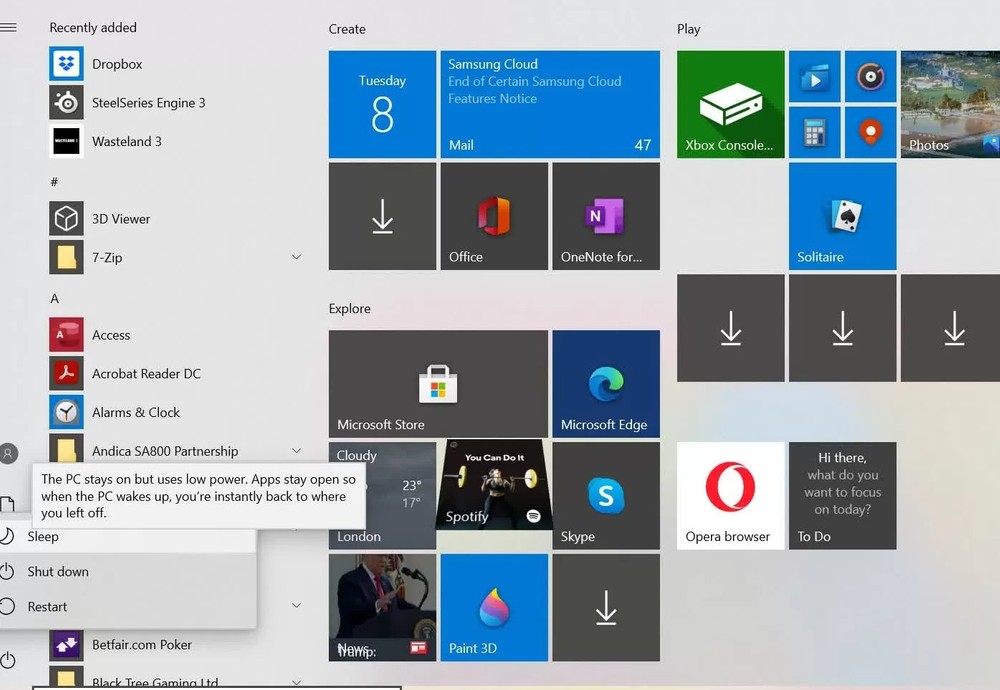Jump to the # letter section header
This screenshot has height=690, width=1000.
click(54, 182)
